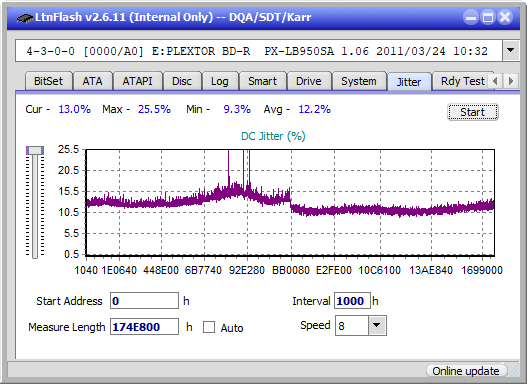Click the window resize grip
The height and width of the screenshot is (384, 527).
(x=514, y=372)
